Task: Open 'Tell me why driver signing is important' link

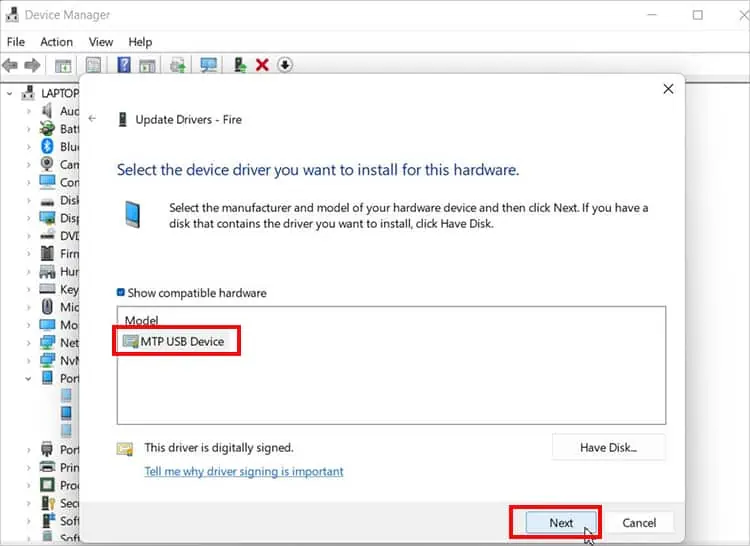Action: [x=244, y=471]
